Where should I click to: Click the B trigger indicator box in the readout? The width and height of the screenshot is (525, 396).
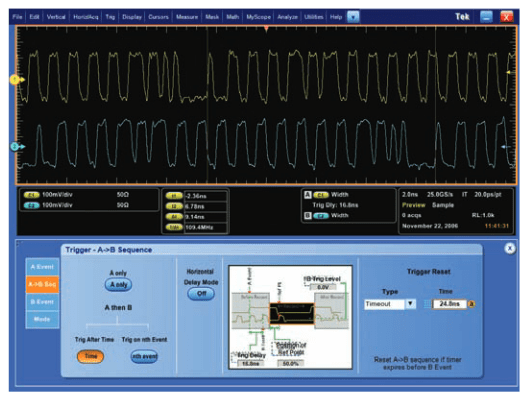(308, 216)
